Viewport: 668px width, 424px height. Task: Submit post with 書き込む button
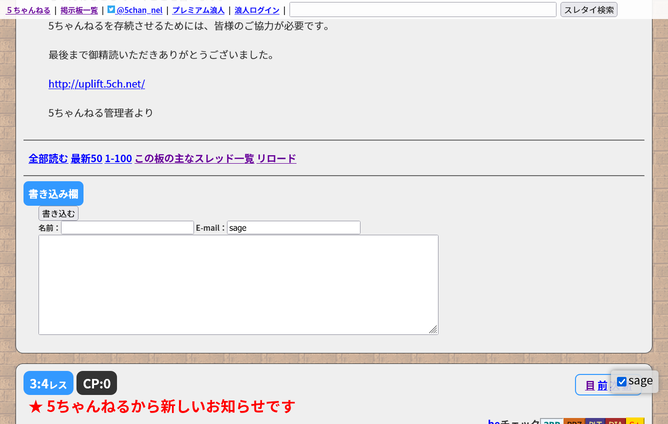[x=58, y=213]
